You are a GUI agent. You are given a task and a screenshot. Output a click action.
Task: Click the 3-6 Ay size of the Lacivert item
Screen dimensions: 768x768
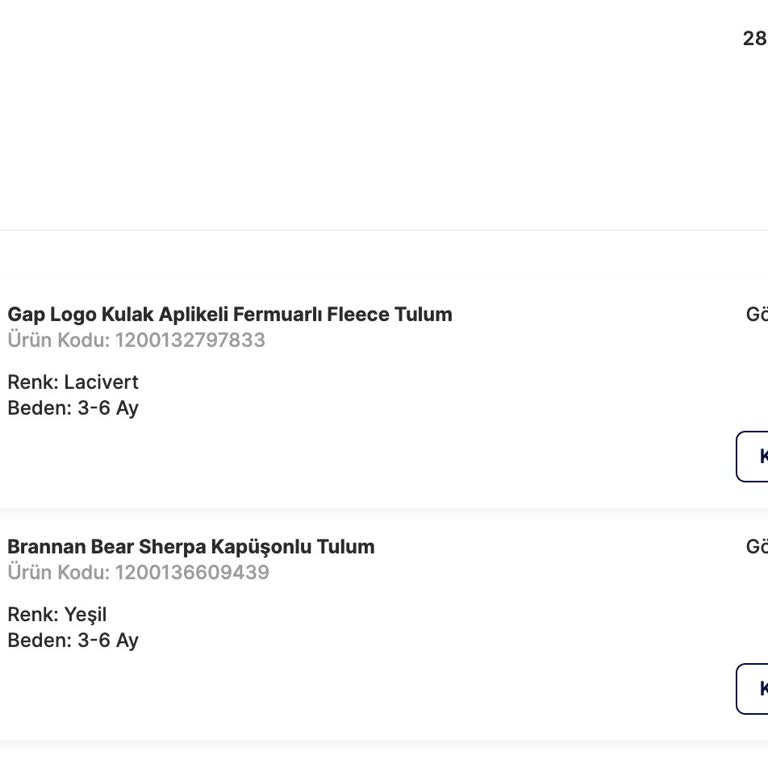click(108, 408)
